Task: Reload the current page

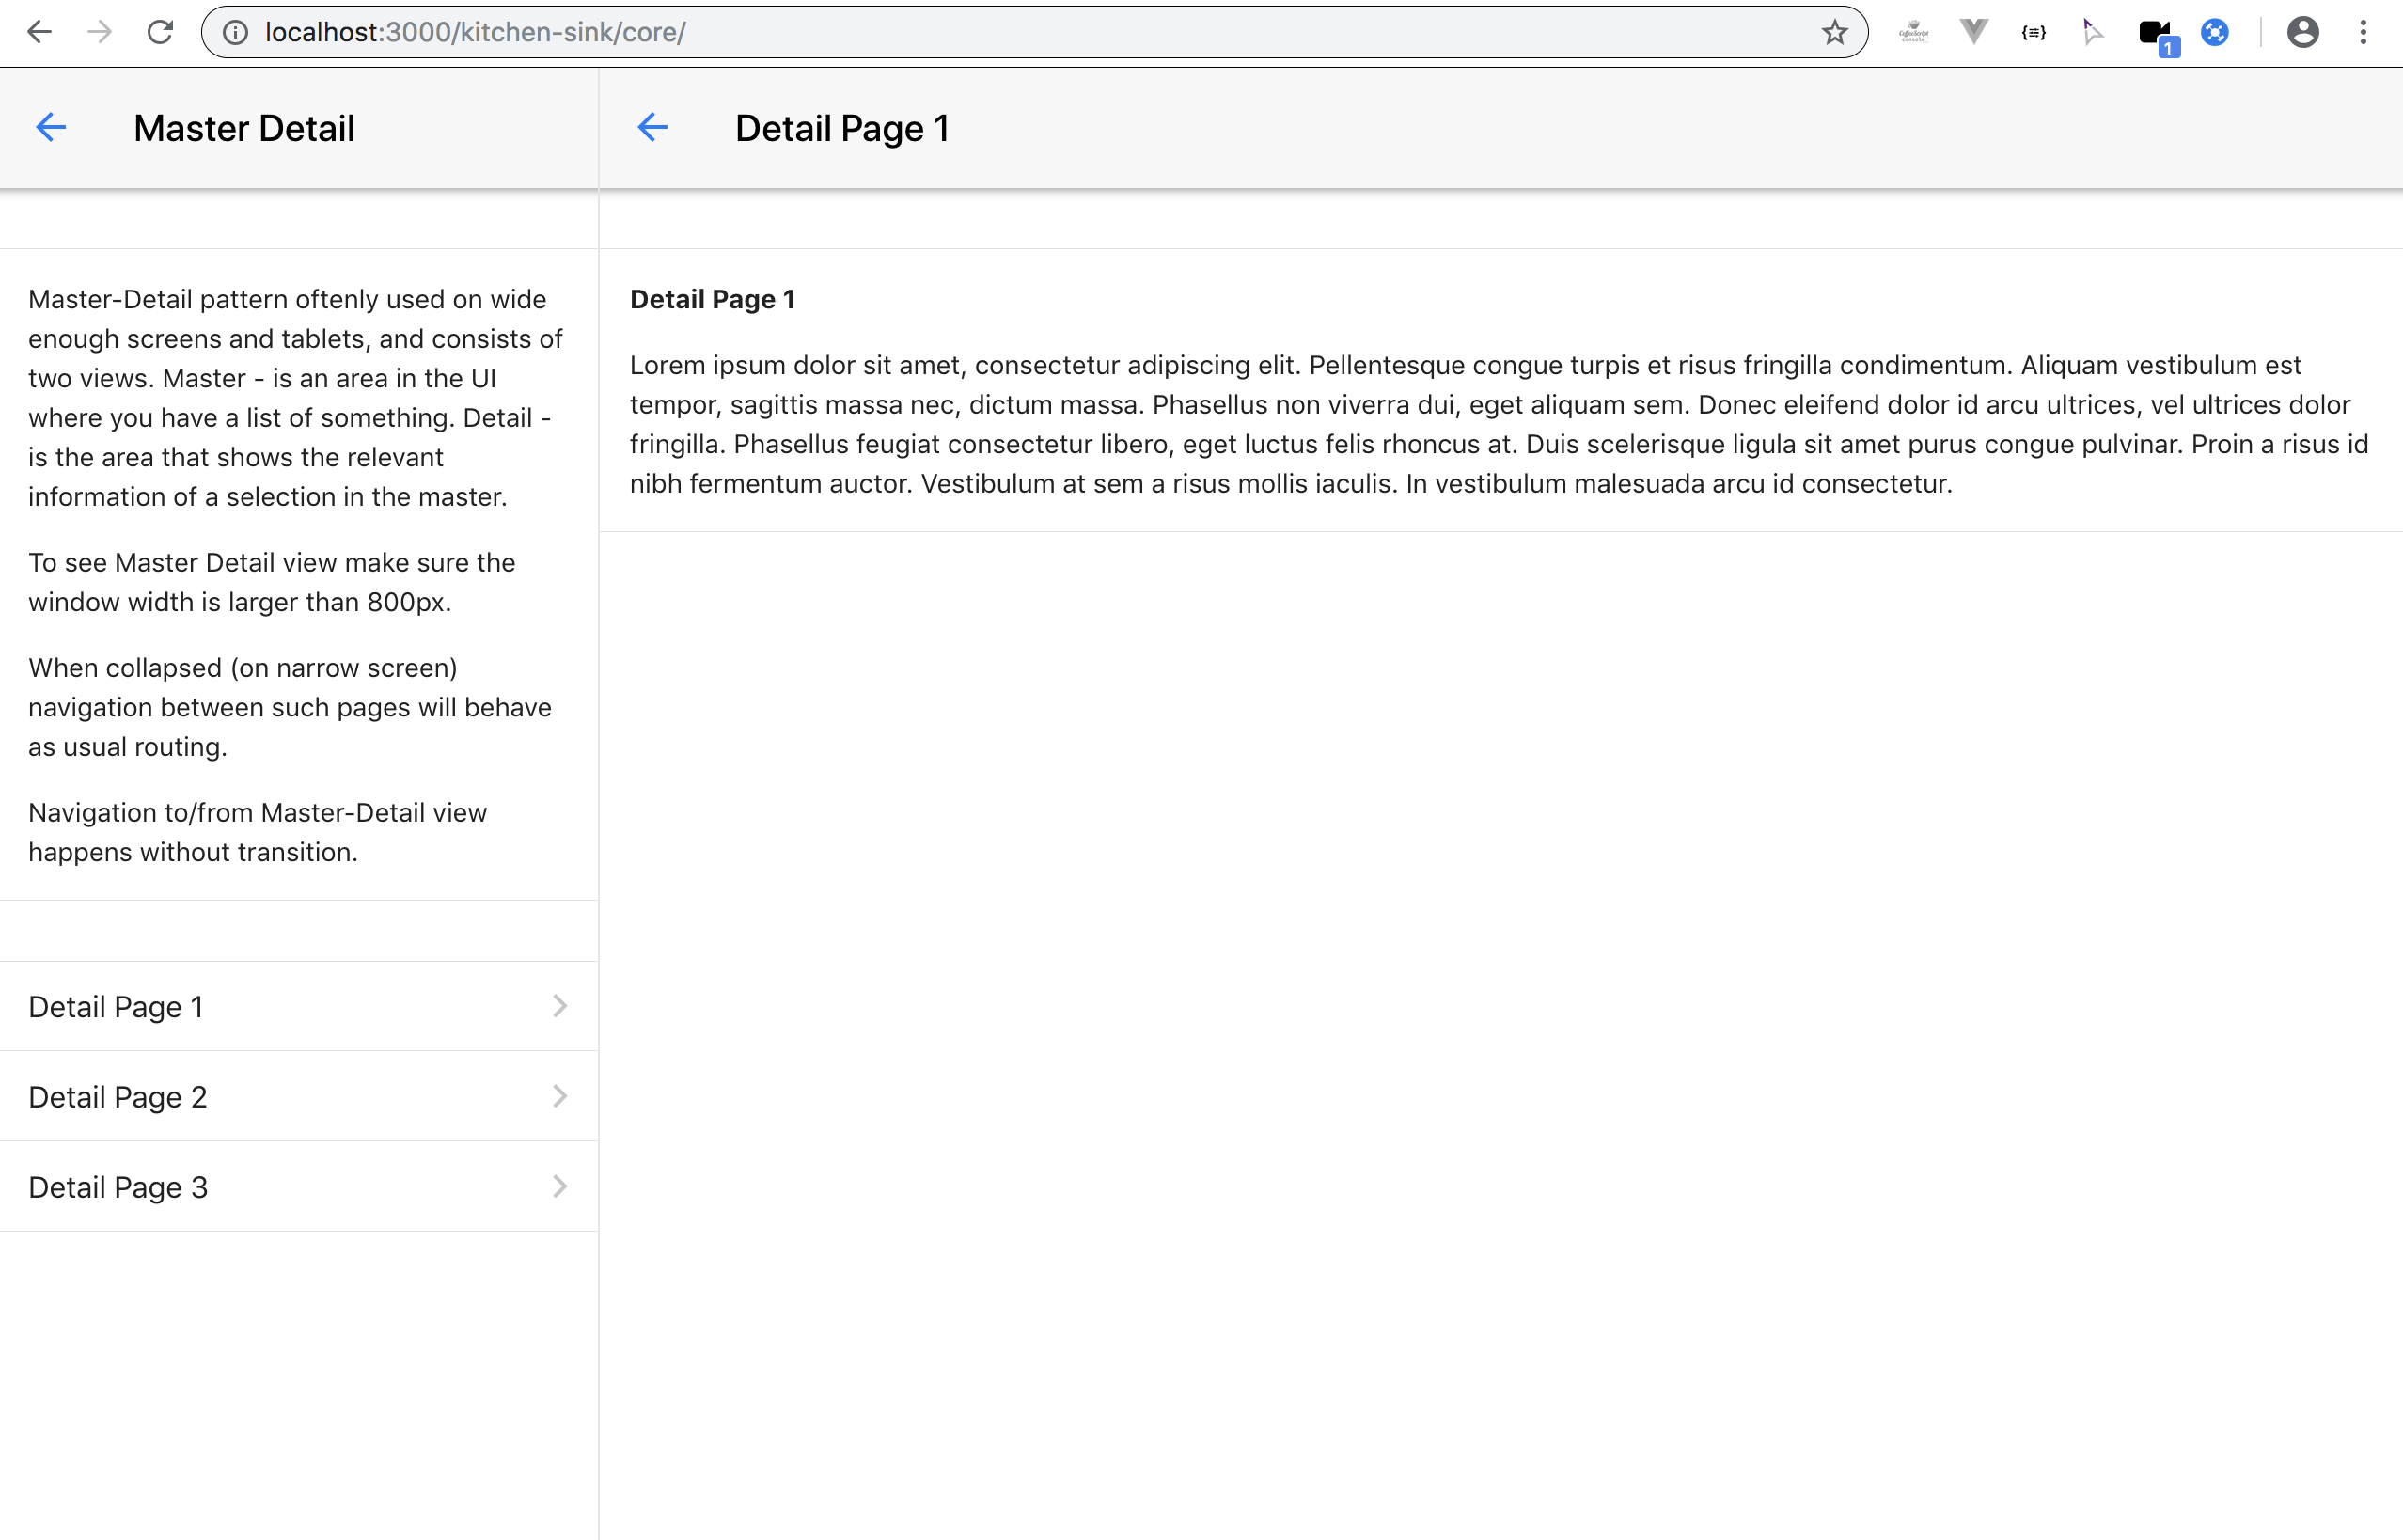Action: pos(160,32)
